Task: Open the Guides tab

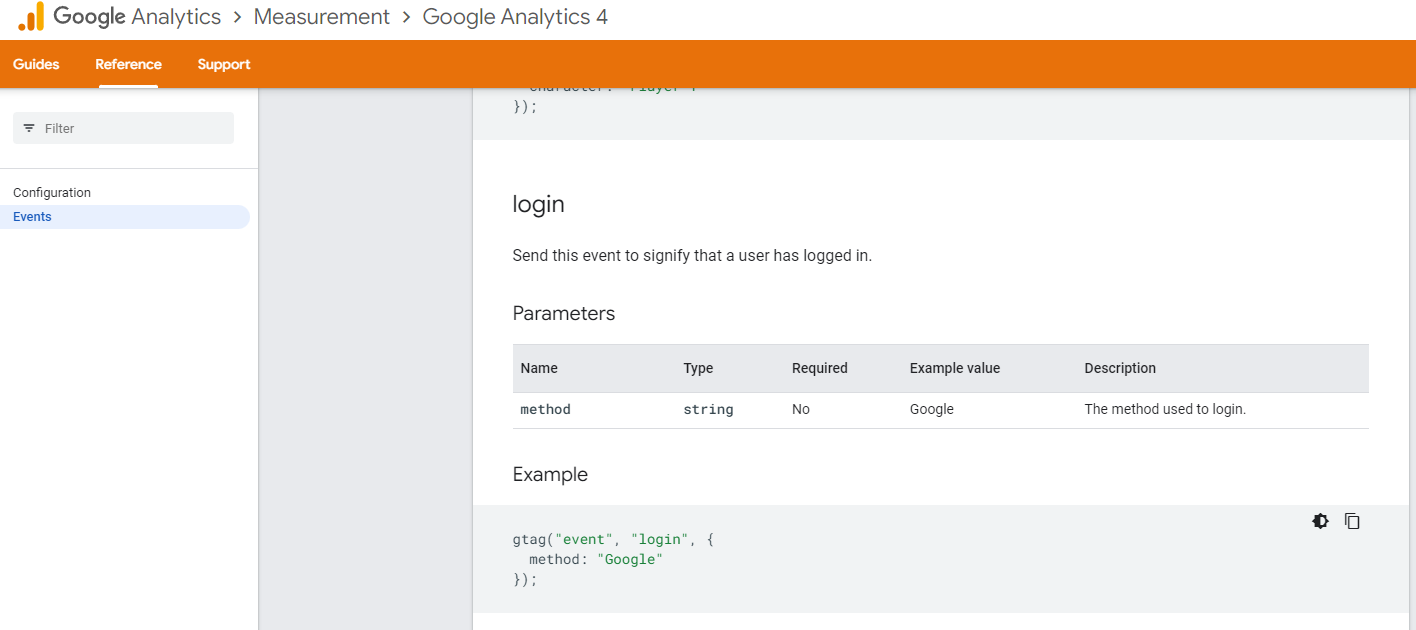Action: pyautogui.click(x=36, y=64)
